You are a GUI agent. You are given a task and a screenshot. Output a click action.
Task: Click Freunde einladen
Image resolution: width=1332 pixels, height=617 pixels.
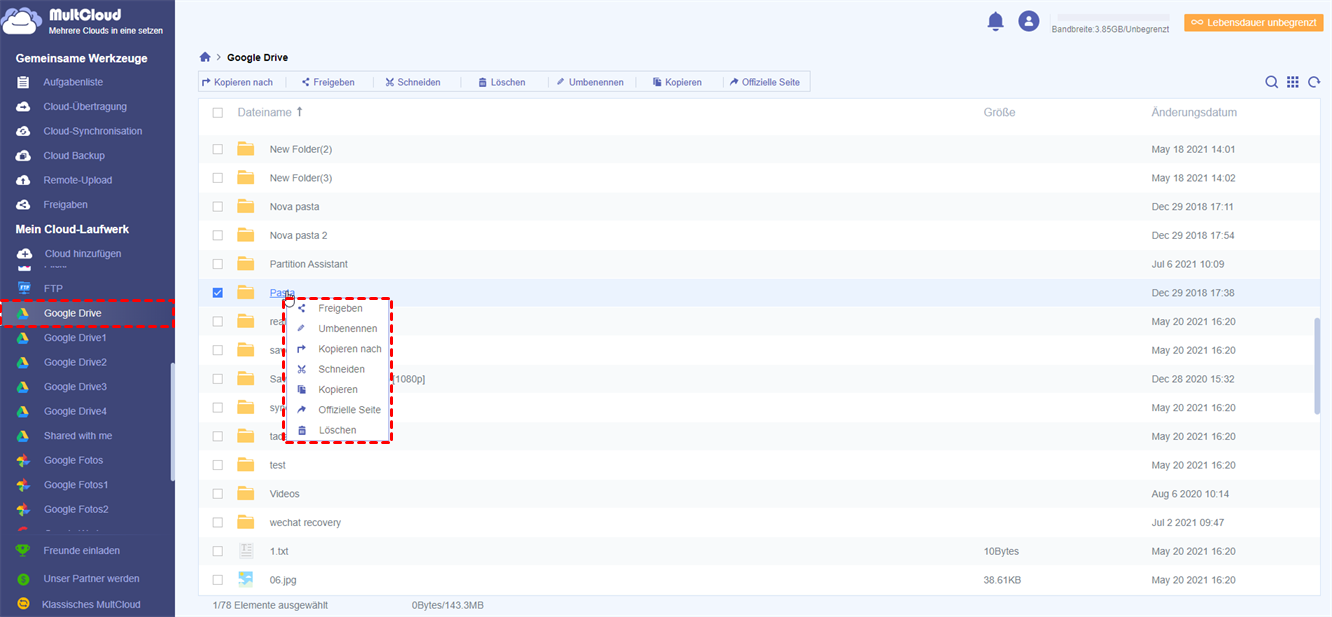click(x=82, y=550)
